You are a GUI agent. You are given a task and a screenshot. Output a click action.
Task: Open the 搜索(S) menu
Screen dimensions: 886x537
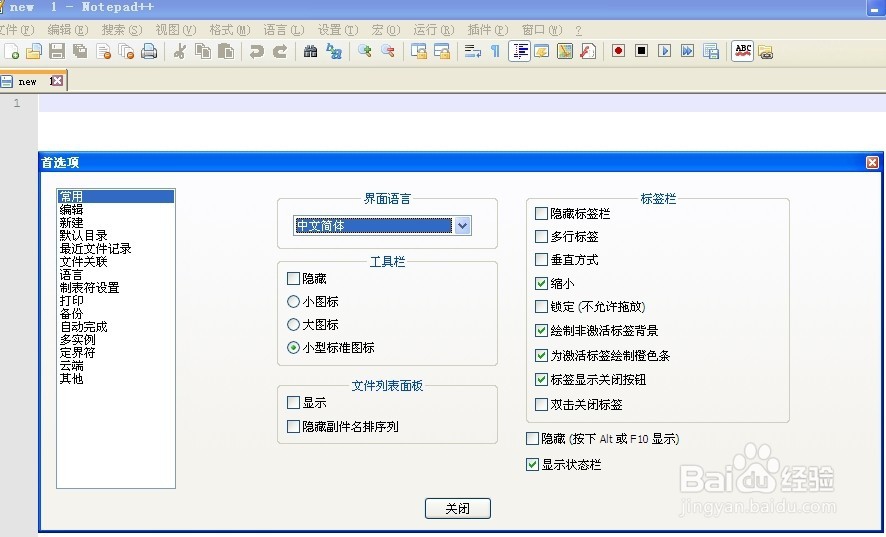121,29
